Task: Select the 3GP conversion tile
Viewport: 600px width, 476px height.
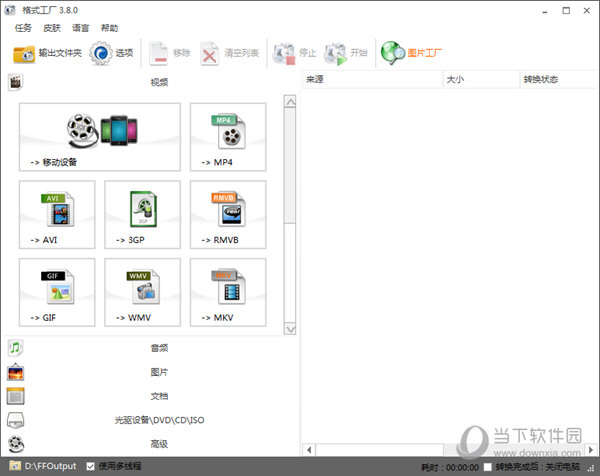Action: coord(142,215)
